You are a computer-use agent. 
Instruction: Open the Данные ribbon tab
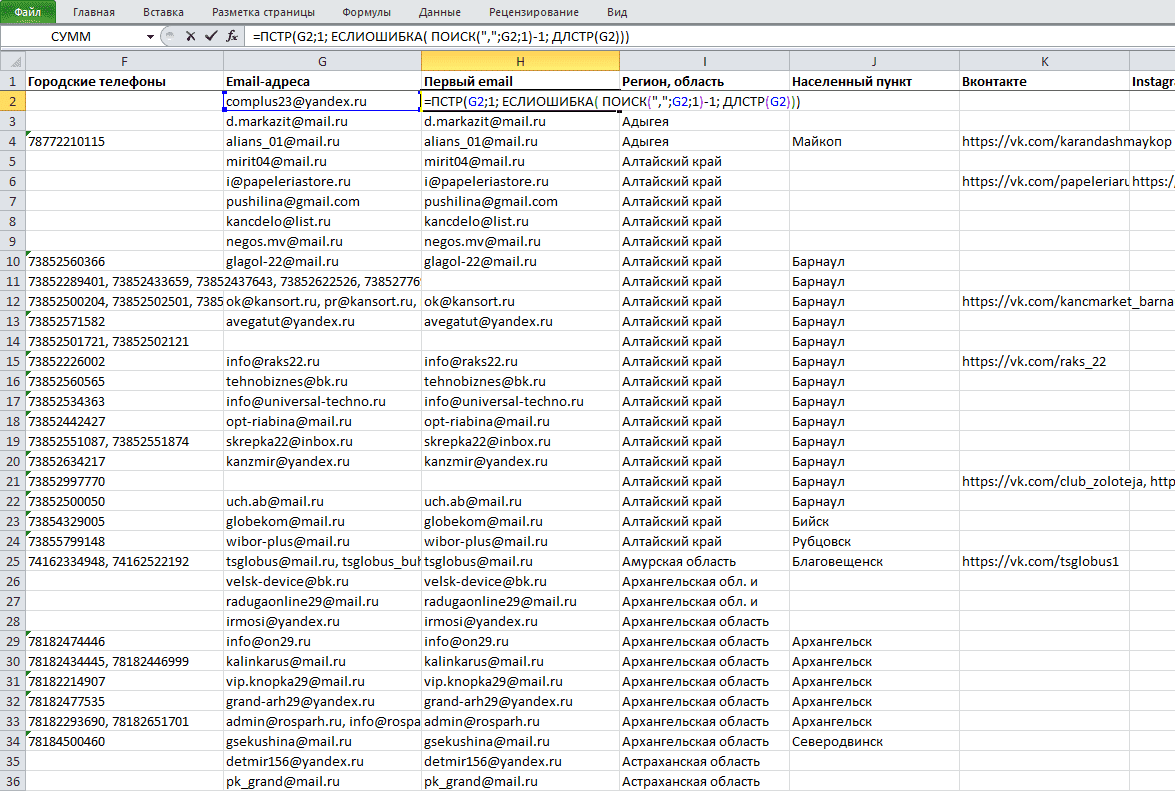(x=440, y=12)
